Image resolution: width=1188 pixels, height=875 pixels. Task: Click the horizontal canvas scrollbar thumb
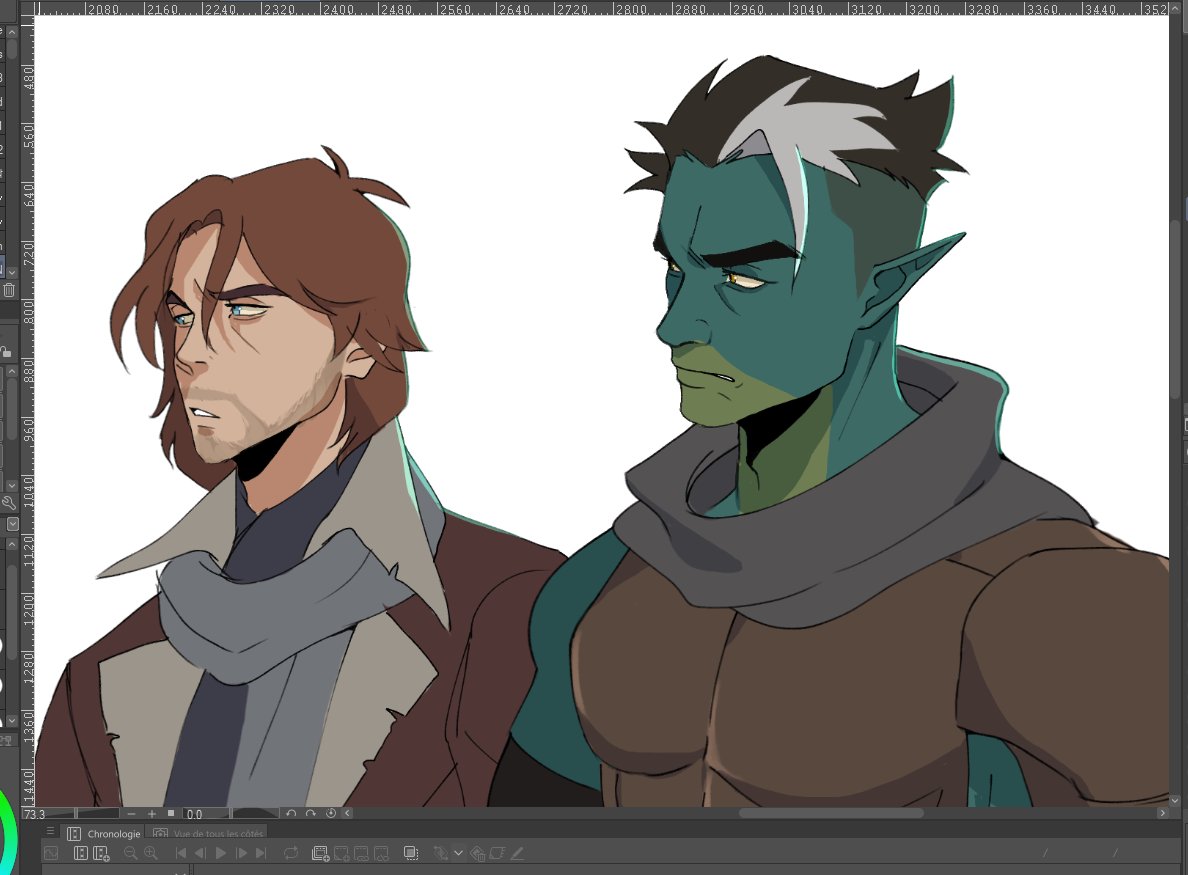point(831,813)
